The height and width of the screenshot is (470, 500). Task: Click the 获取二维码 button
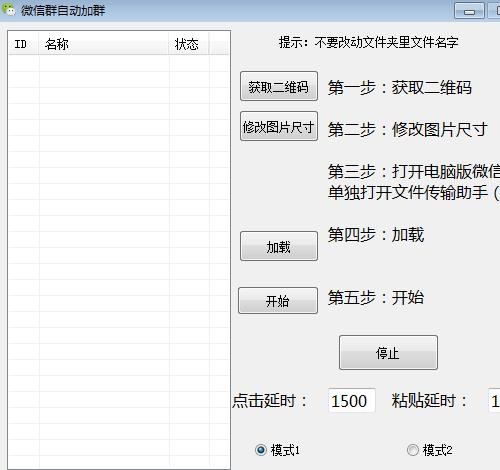(279, 86)
